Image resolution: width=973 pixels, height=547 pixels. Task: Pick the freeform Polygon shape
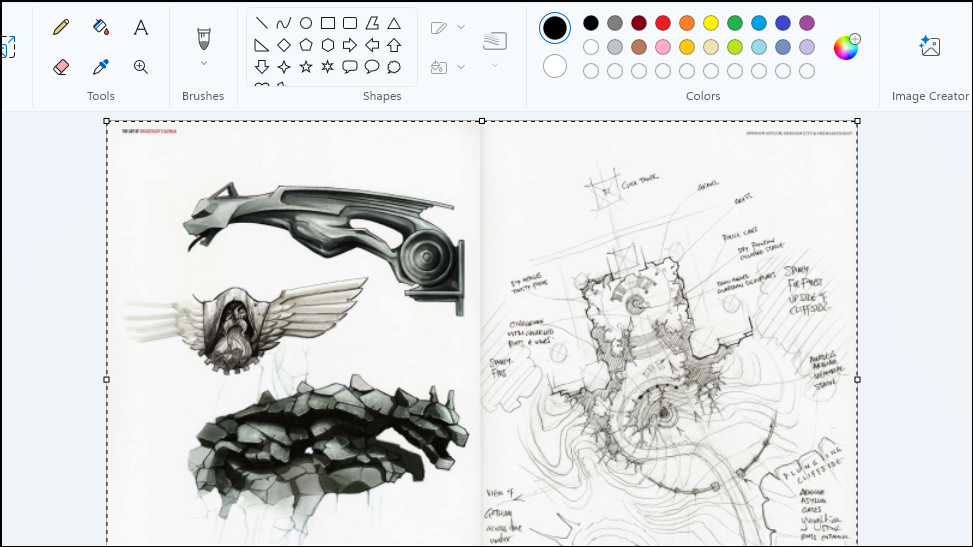click(372, 24)
